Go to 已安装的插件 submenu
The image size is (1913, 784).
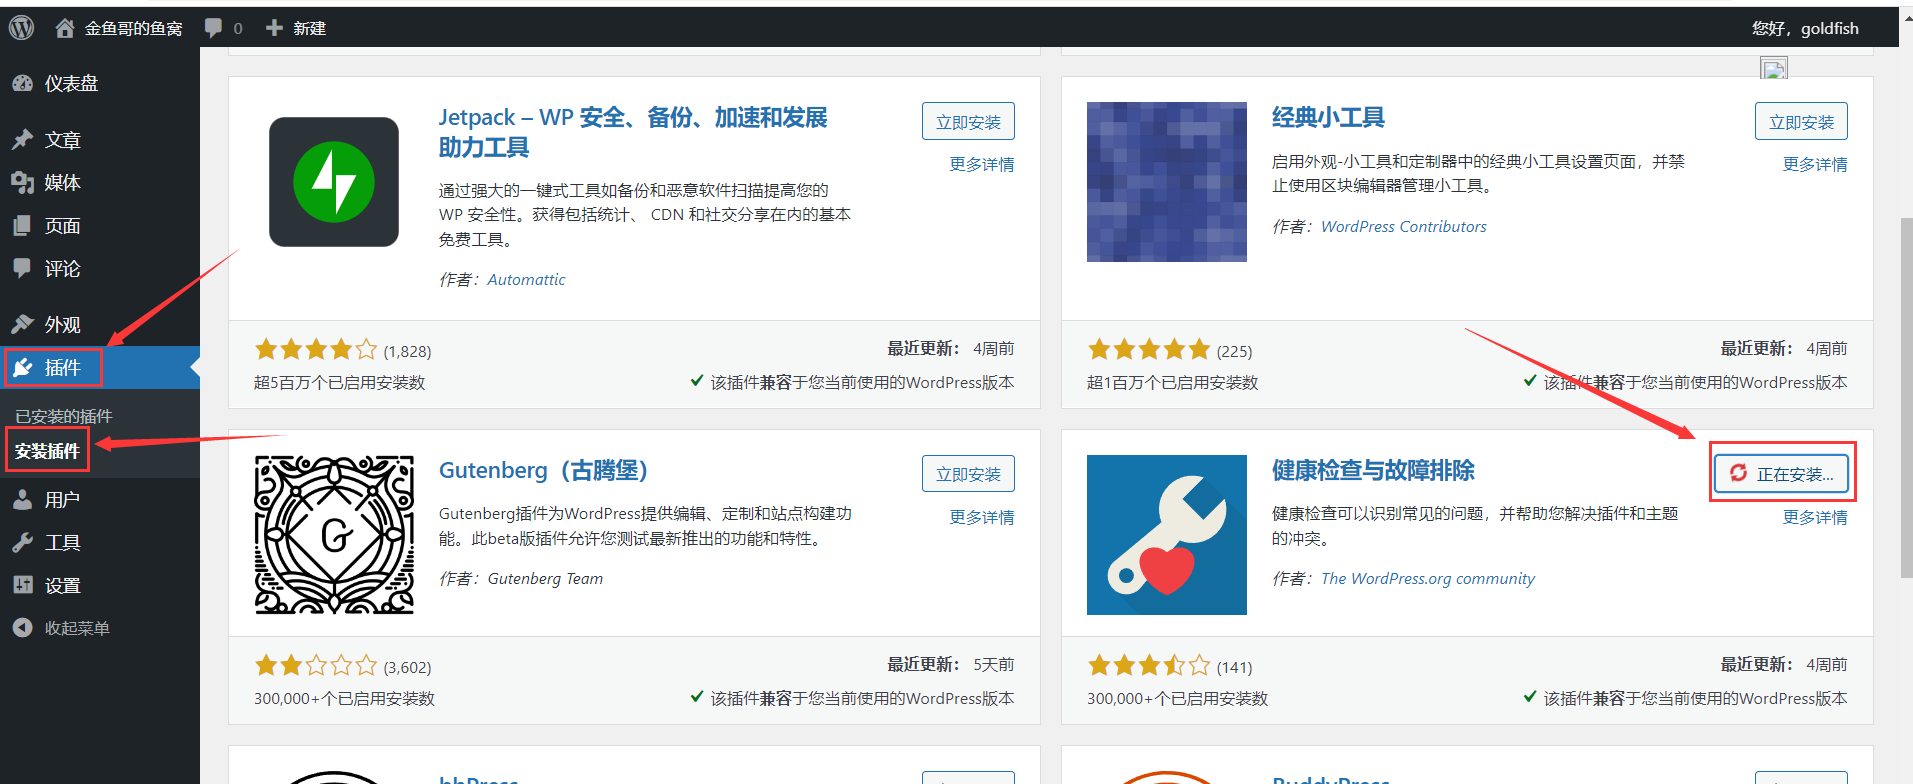[64, 416]
